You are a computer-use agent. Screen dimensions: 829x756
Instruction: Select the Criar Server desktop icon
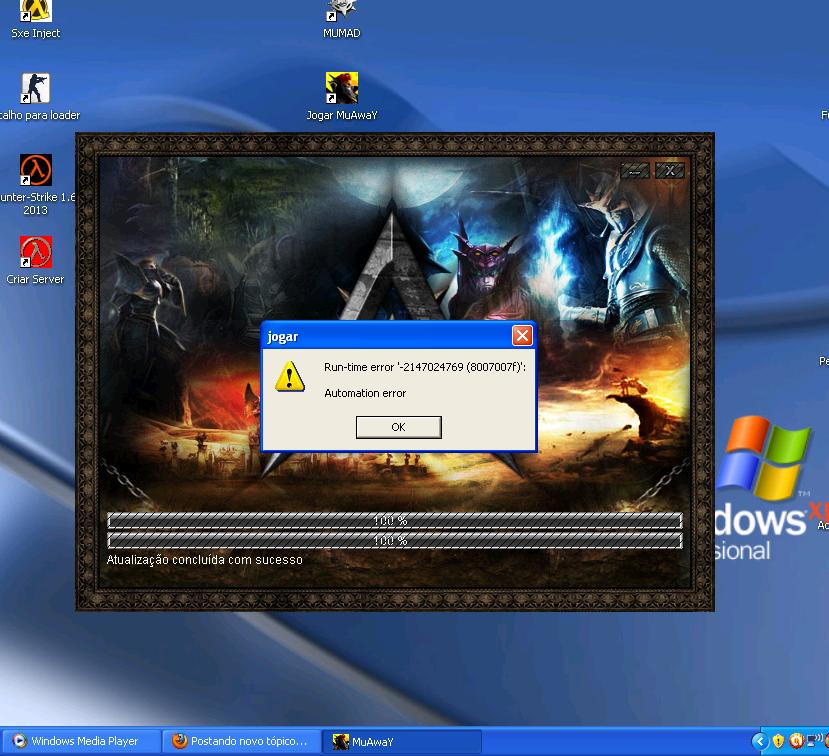click(x=36, y=252)
